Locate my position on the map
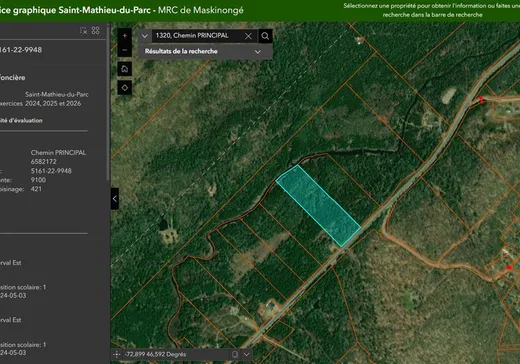This screenshot has width=520, height=364. (125, 88)
